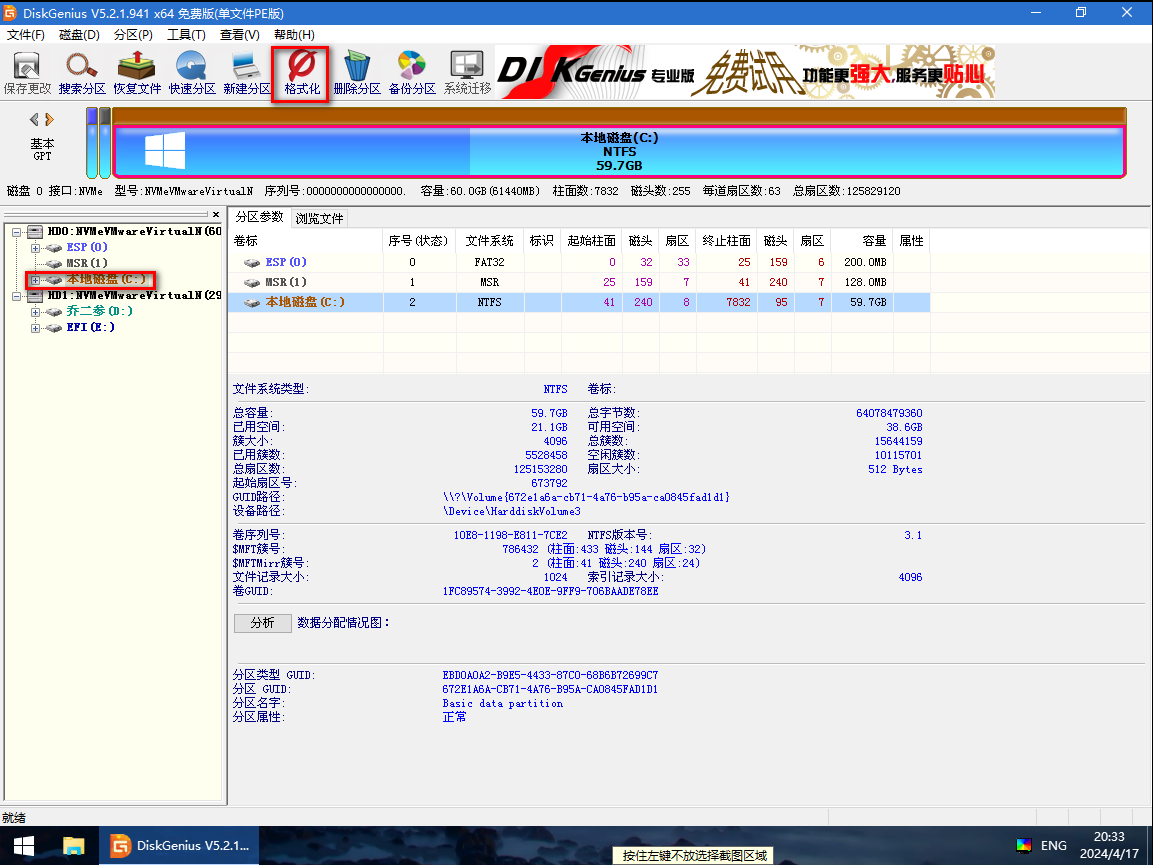
Task: Click the Format (格式化) toolbar icon
Action: 301,74
